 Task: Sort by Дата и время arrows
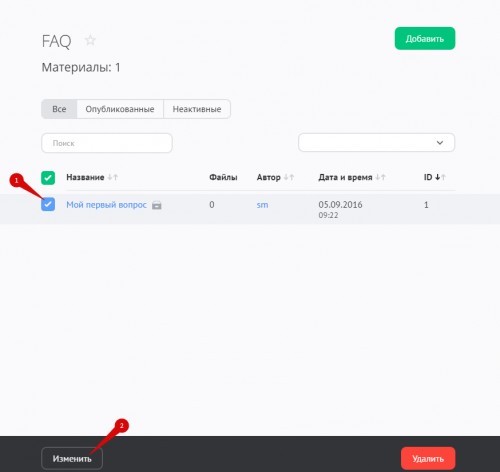pyautogui.click(x=380, y=177)
